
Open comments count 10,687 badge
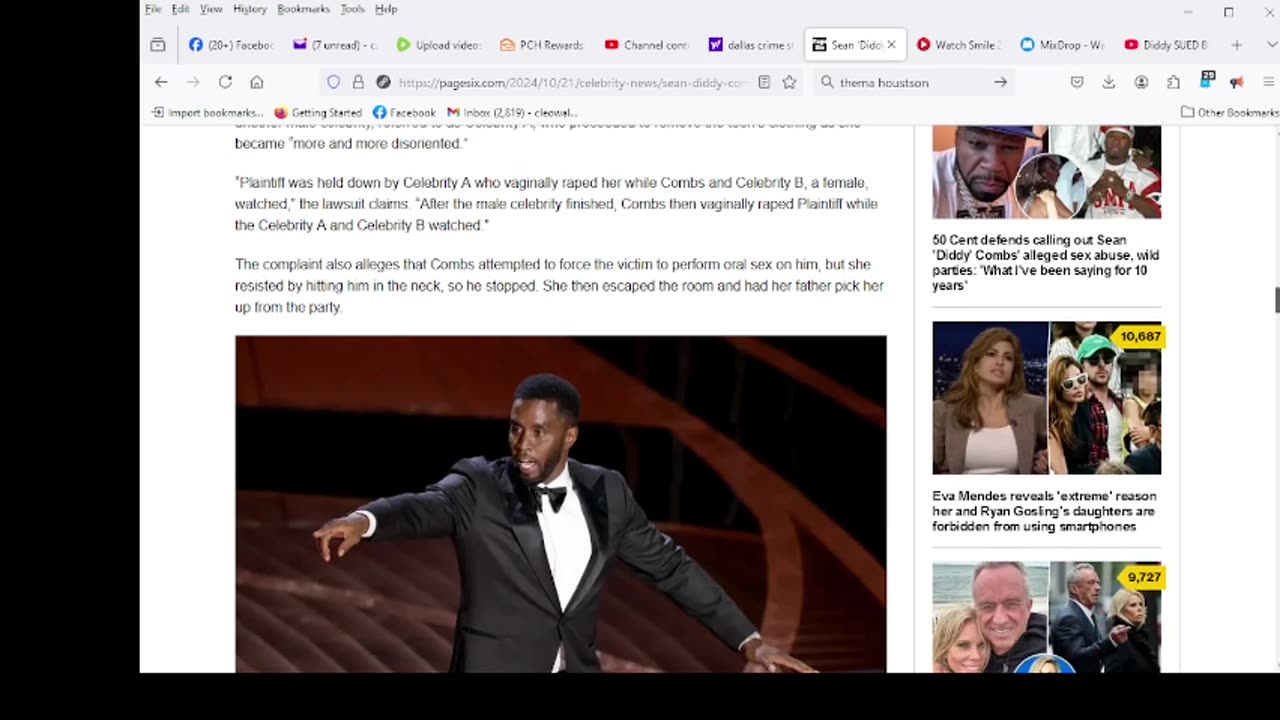pyautogui.click(x=1140, y=337)
